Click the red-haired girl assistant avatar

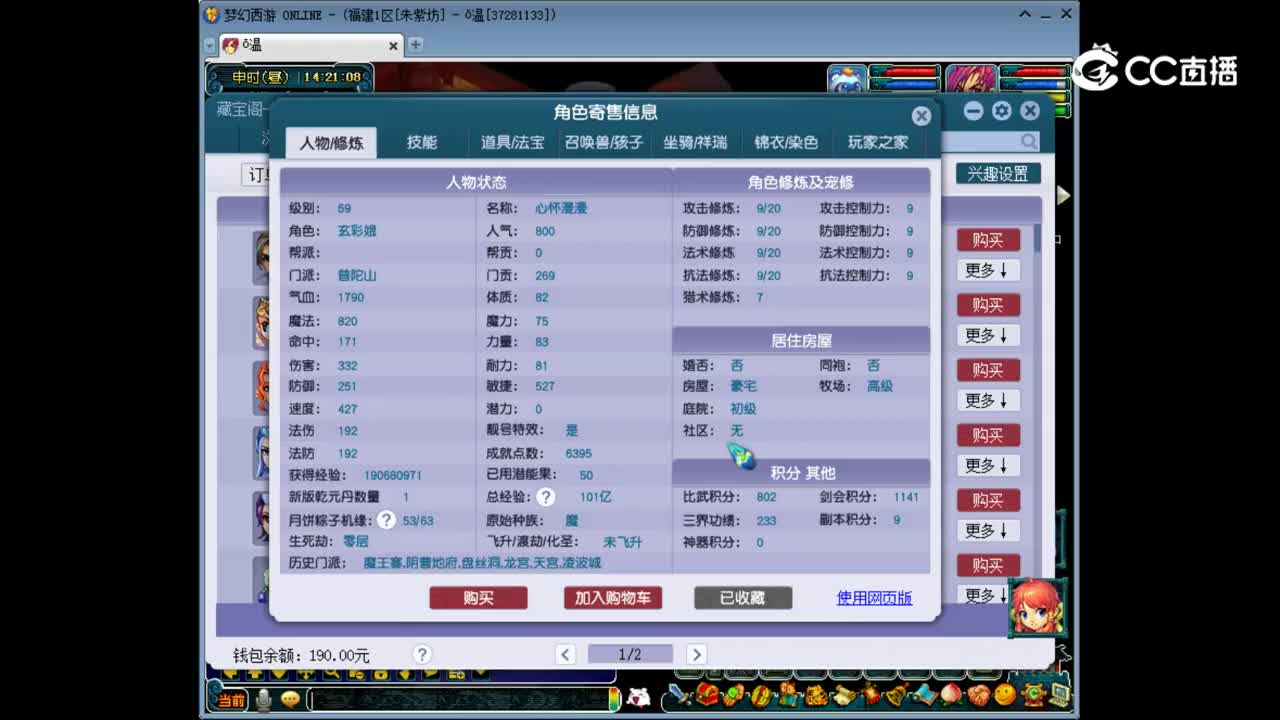point(1037,607)
